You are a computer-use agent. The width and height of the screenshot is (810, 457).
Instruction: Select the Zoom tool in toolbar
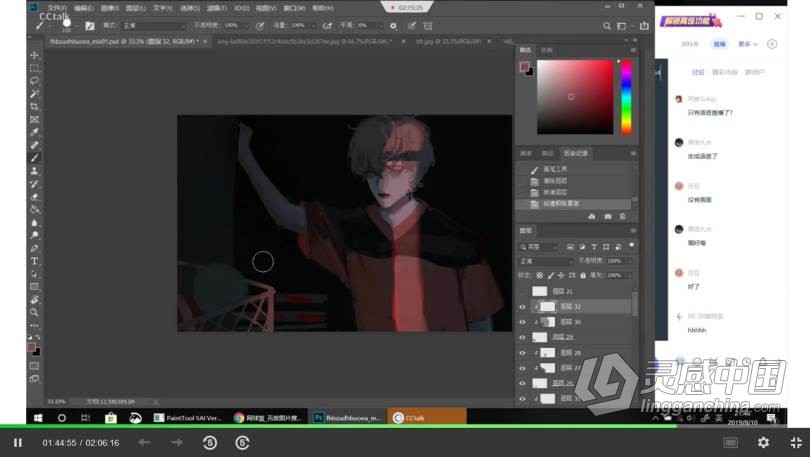pos(35,312)
